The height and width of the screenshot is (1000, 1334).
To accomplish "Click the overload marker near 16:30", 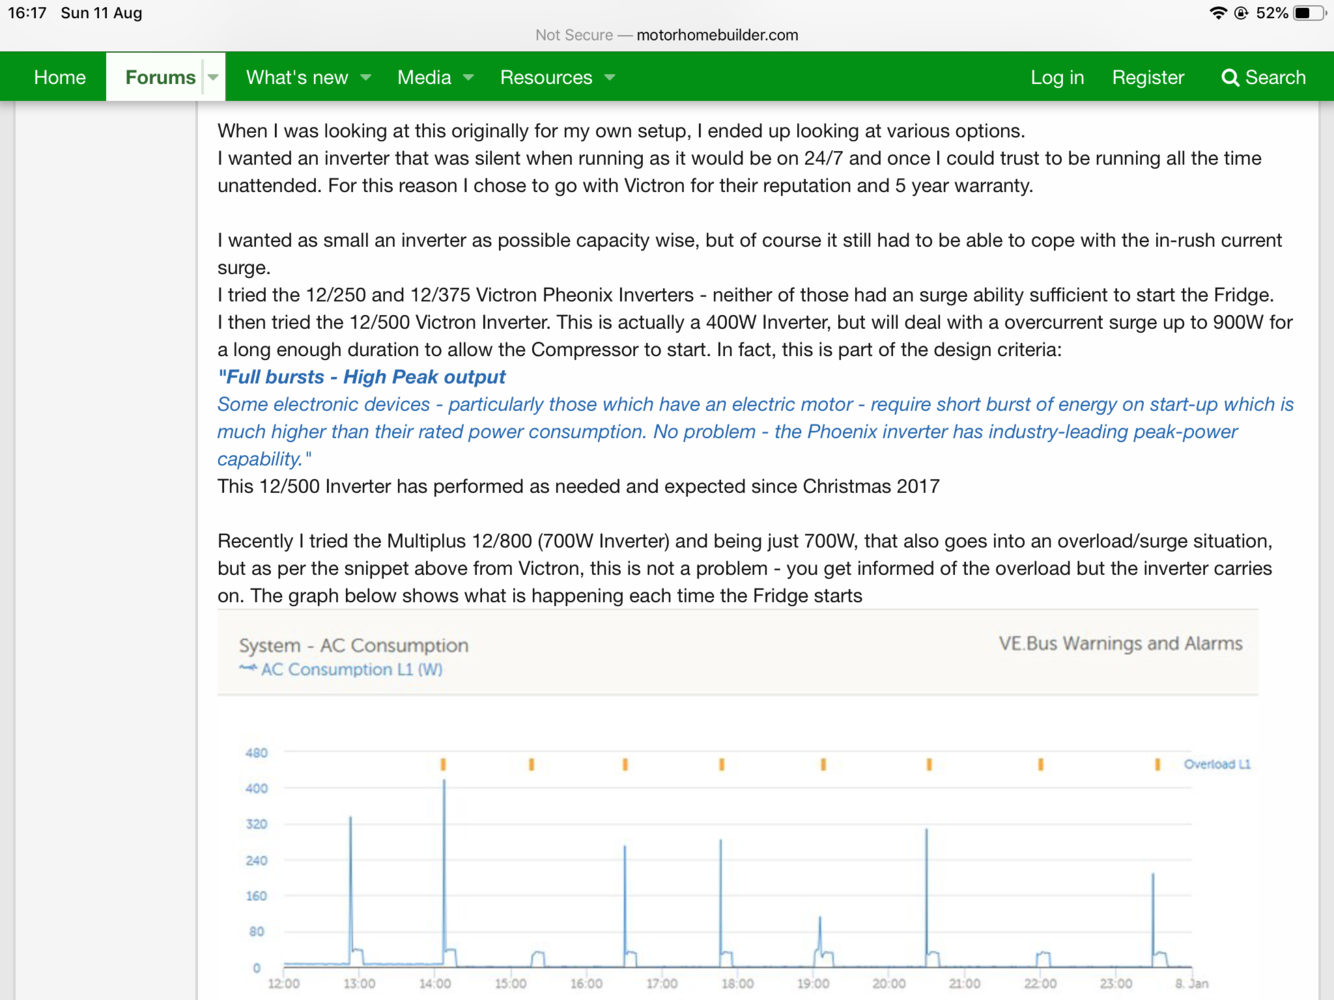I will pos(625,764).
